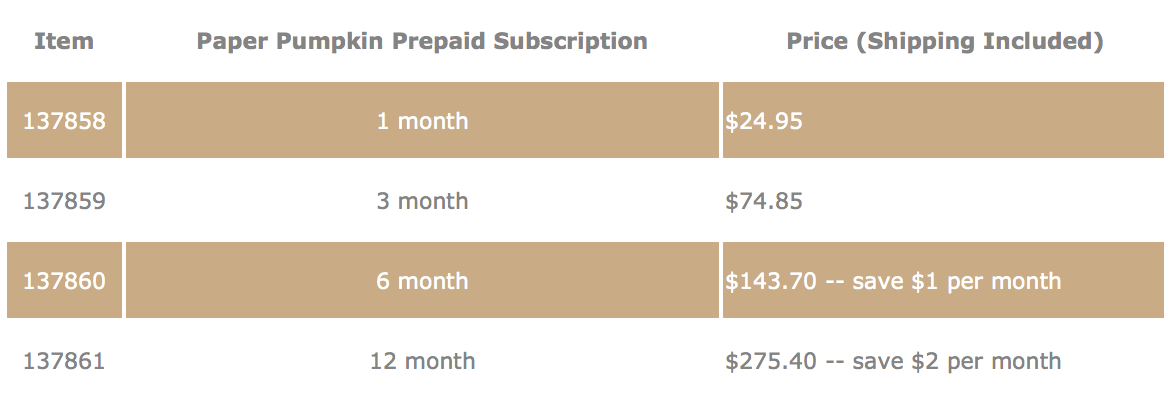
Task: Click the 12 month subscription cell
Action: coord(422,361)
